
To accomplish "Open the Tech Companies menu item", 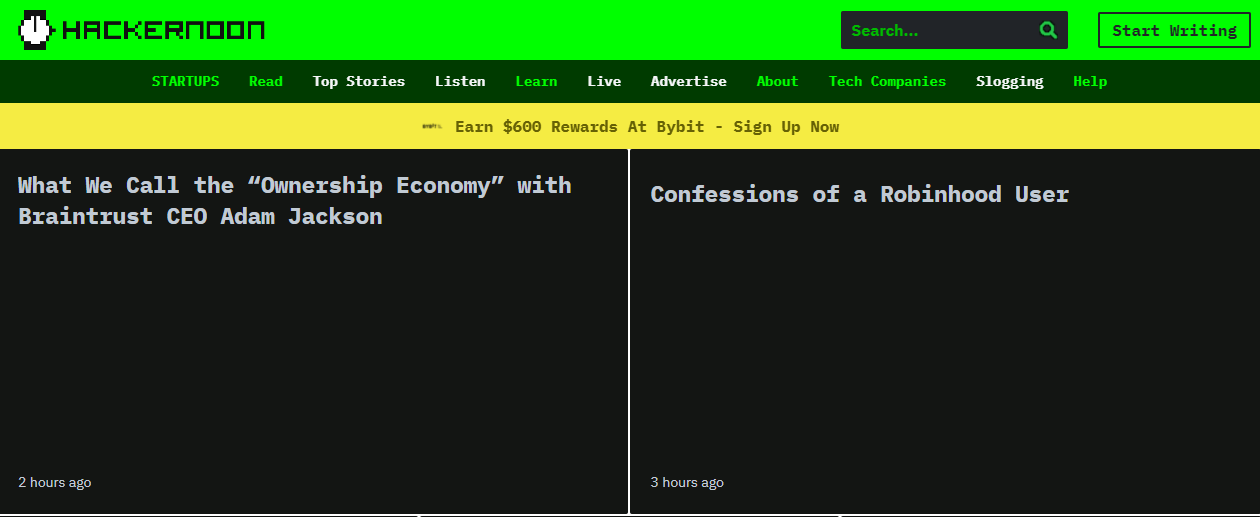I will coord(887,81).
